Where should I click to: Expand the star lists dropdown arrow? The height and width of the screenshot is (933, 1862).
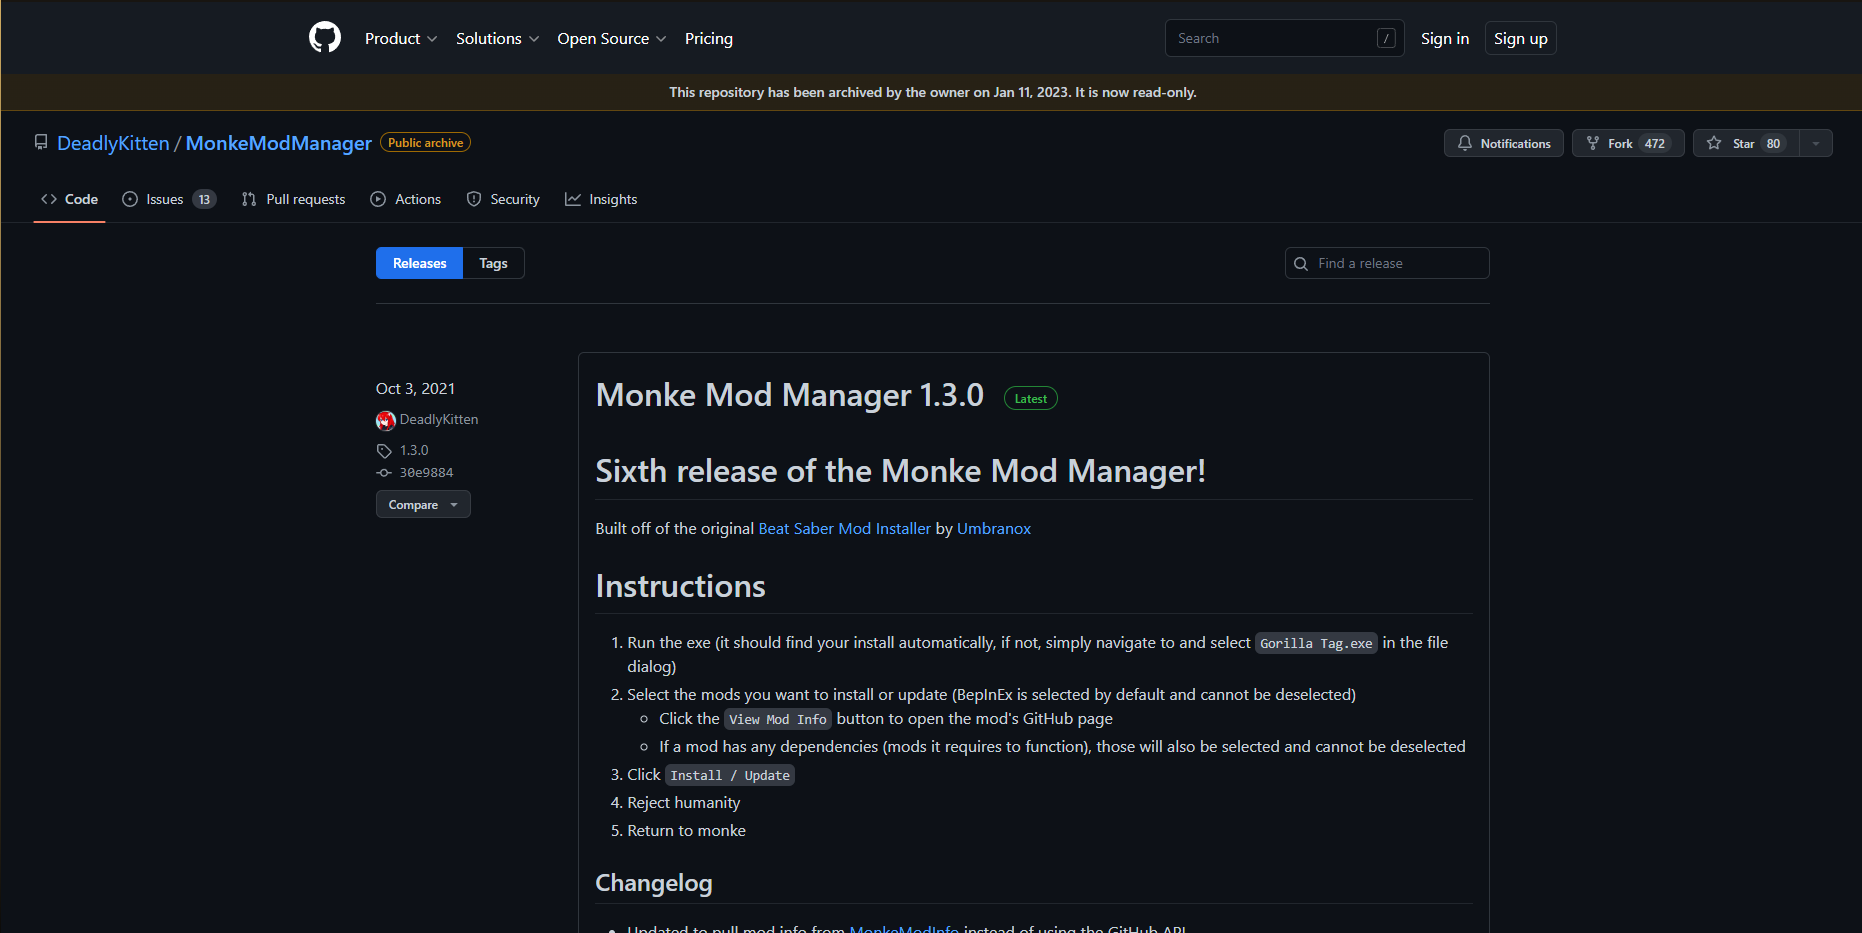1816,143
